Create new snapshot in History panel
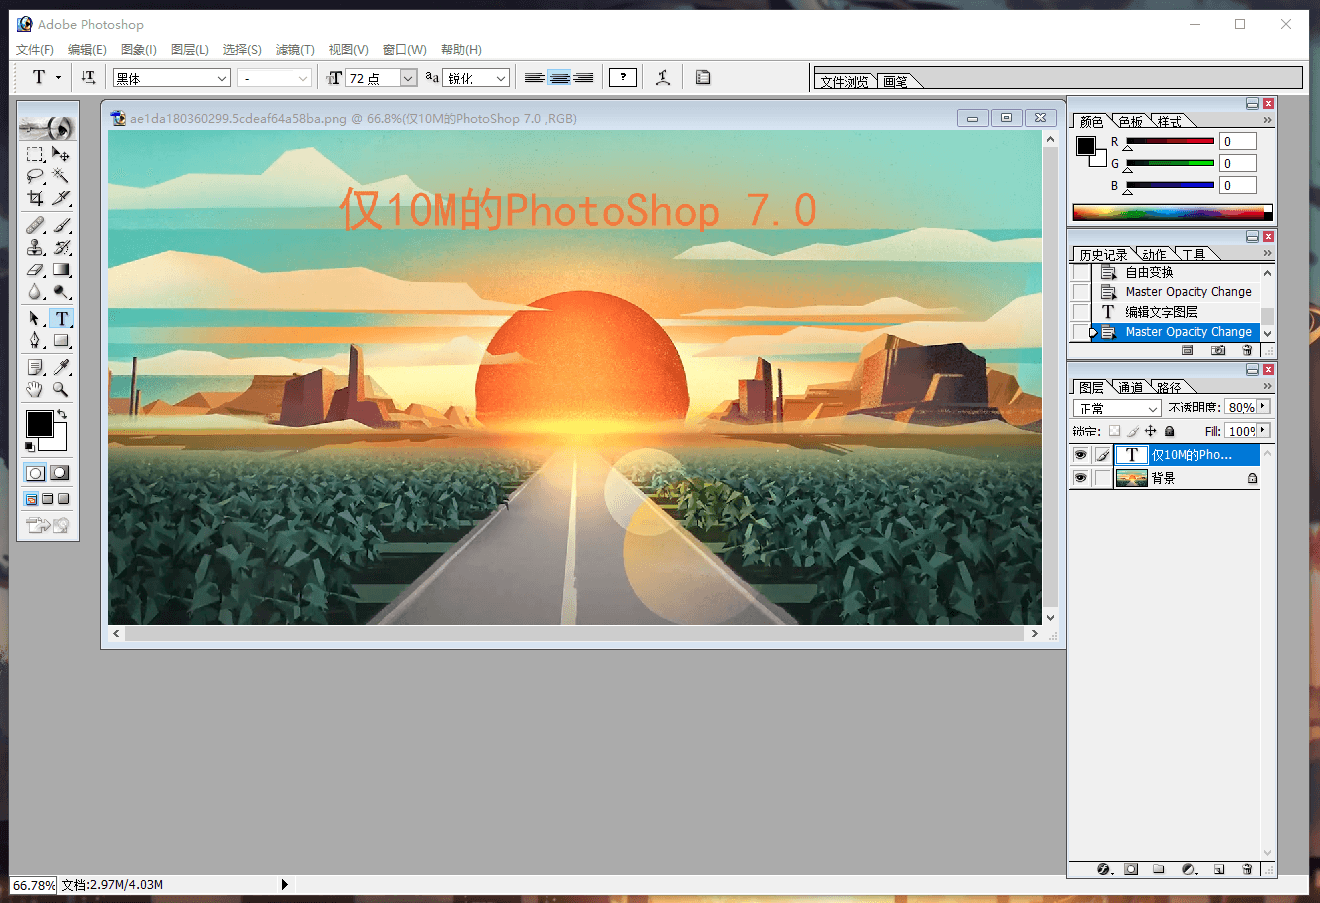1320x903 pixels. coord(1217,350)
